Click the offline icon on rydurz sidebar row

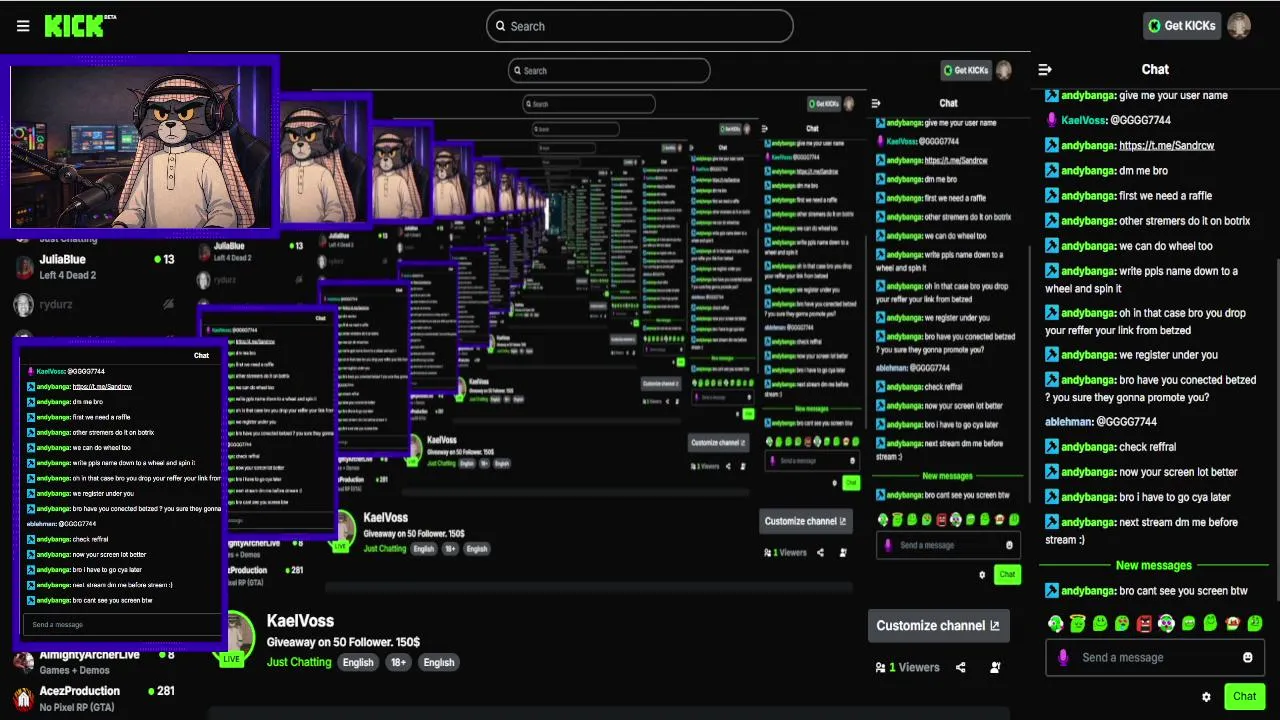tap(168, 304)
